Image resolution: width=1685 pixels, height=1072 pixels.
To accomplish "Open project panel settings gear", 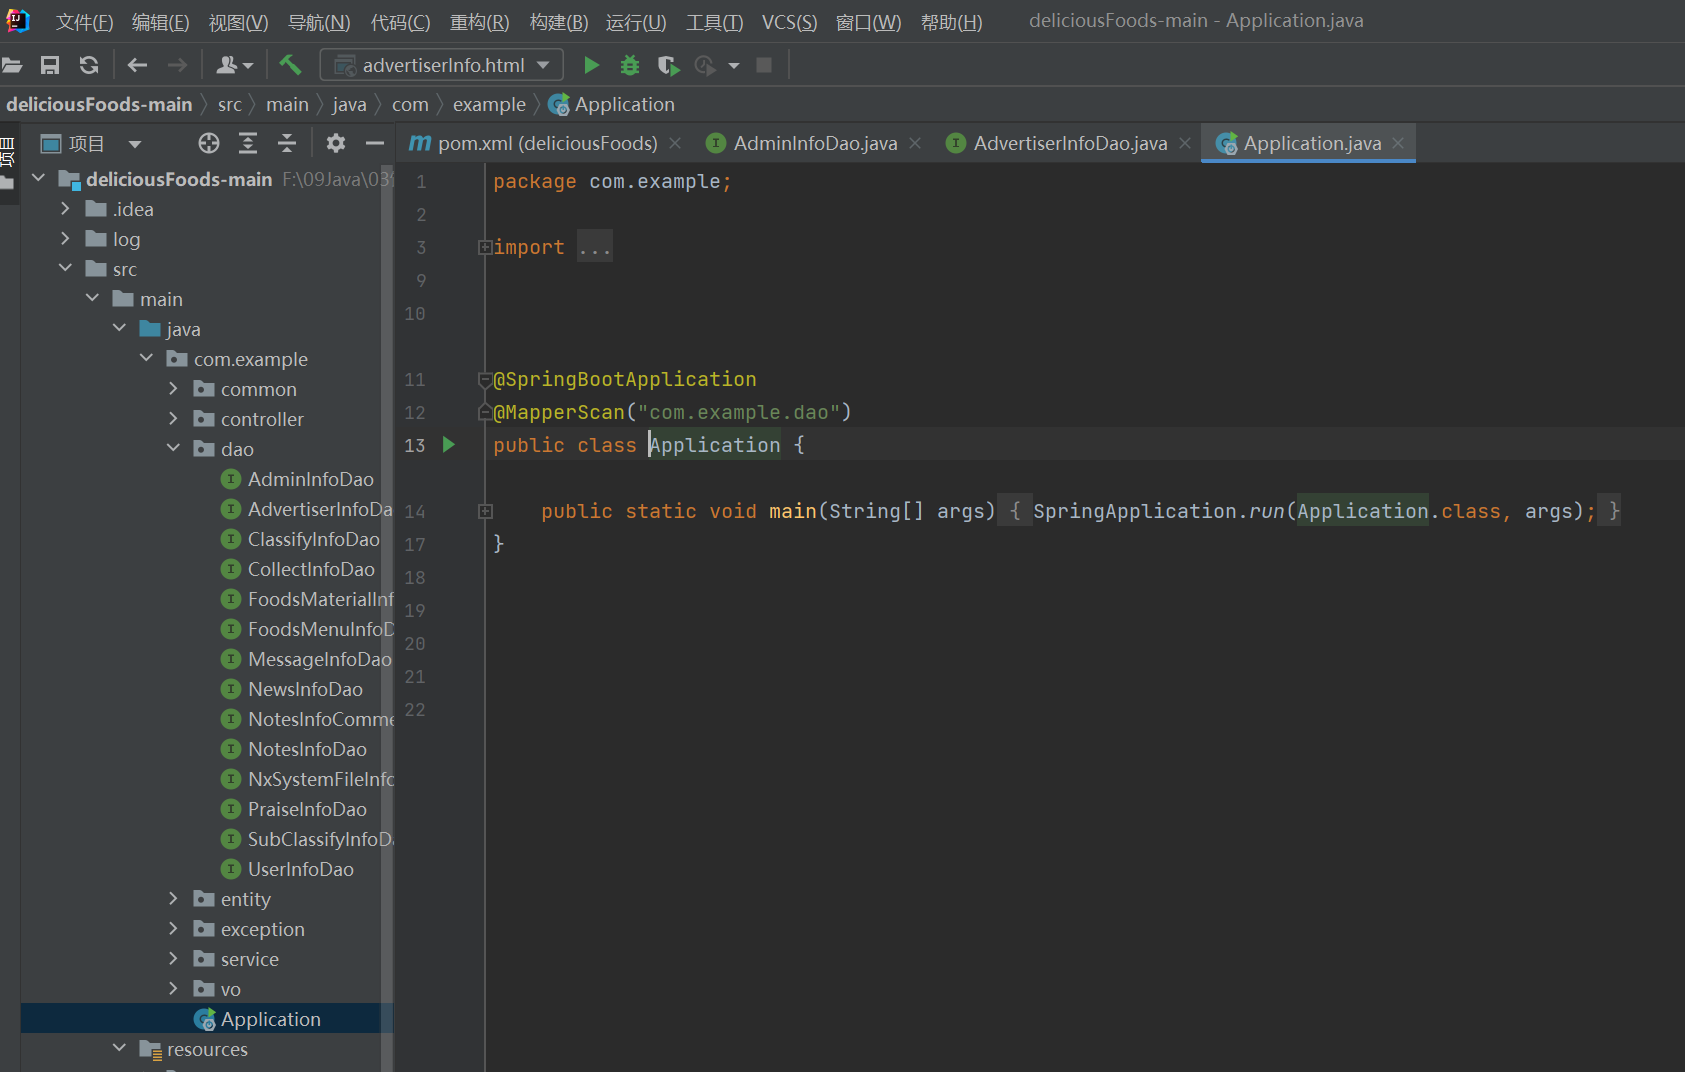I will click(336, 143).
